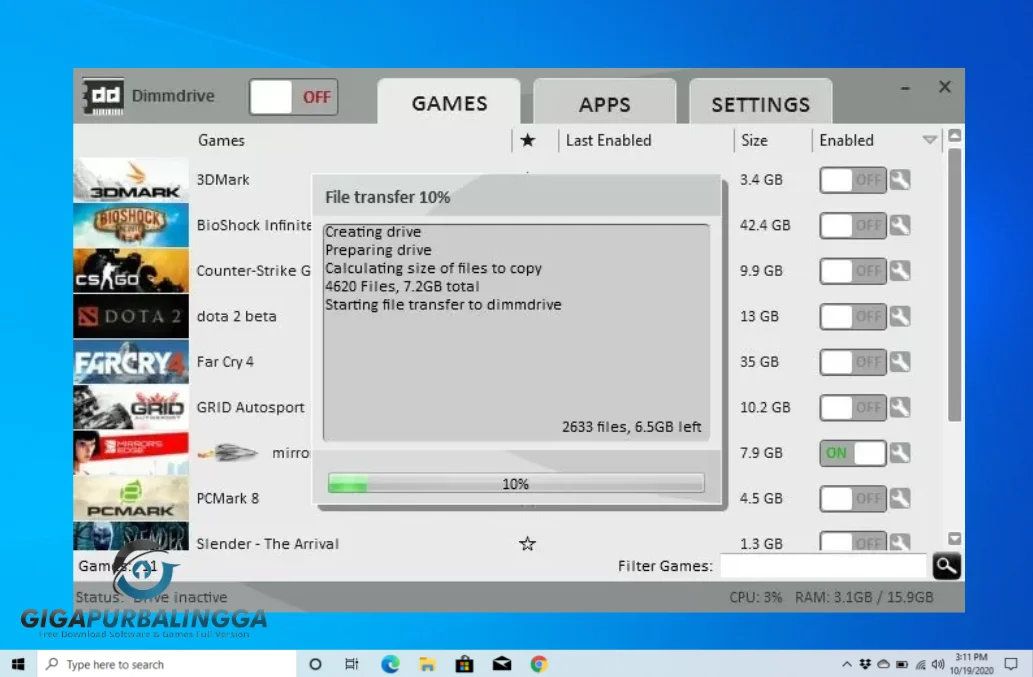
Task: Open Mail app from the taskbar
Action: pyautogui.click(x=501, y=664)
